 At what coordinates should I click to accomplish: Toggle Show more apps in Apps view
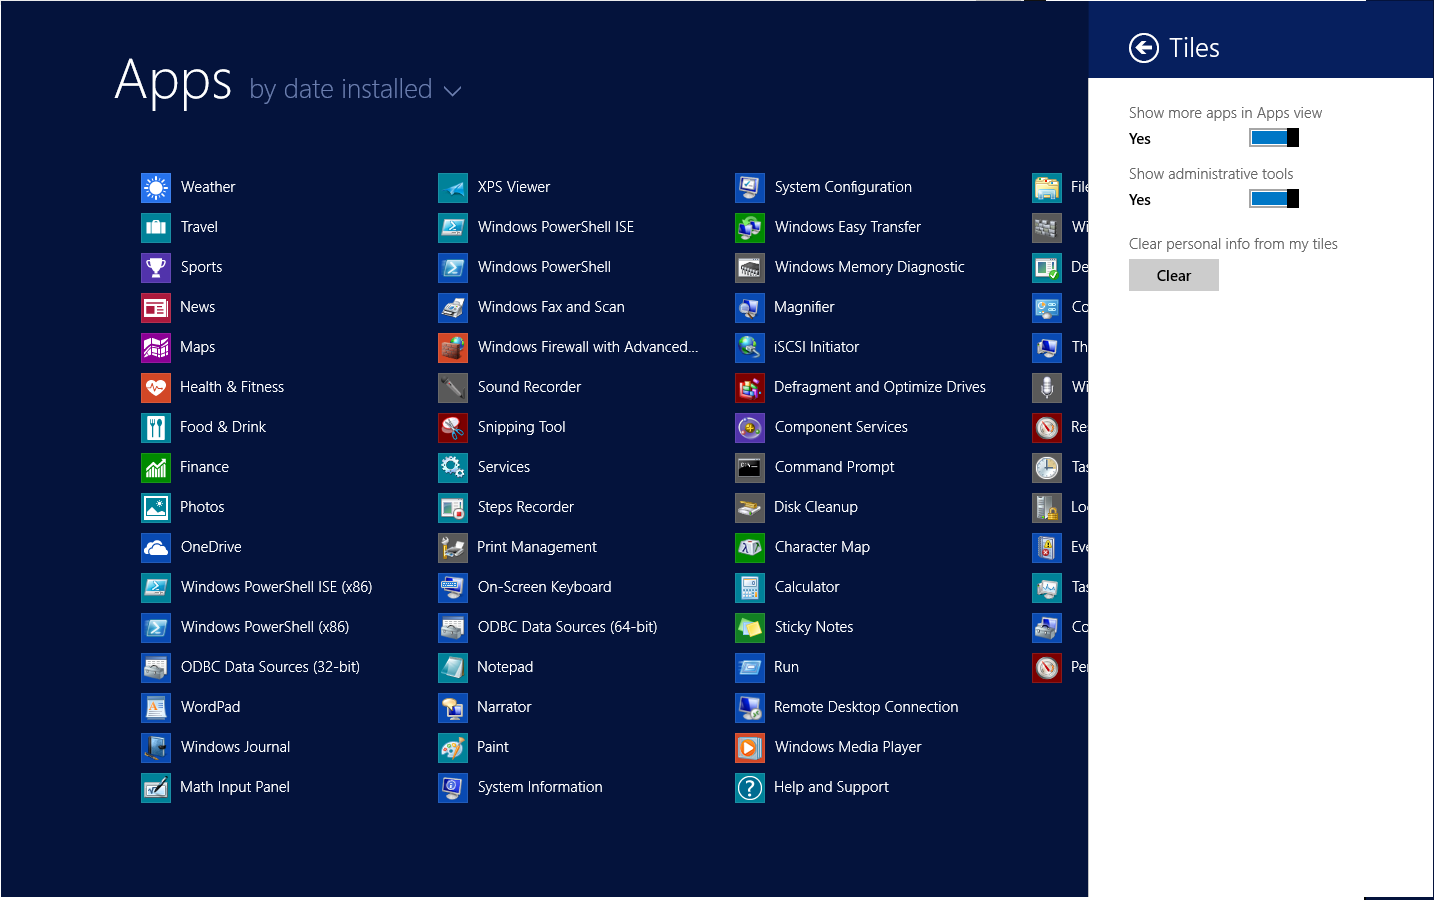point(1274,138)
